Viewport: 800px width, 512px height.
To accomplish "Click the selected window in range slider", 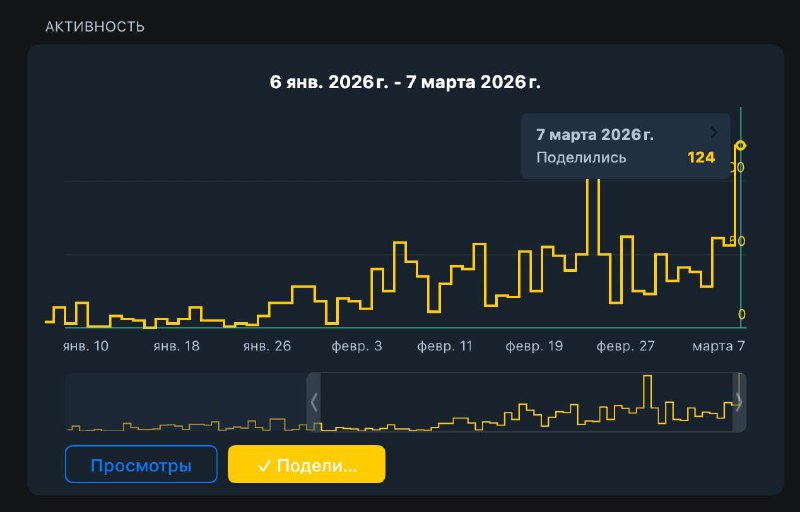I will 526,402.
